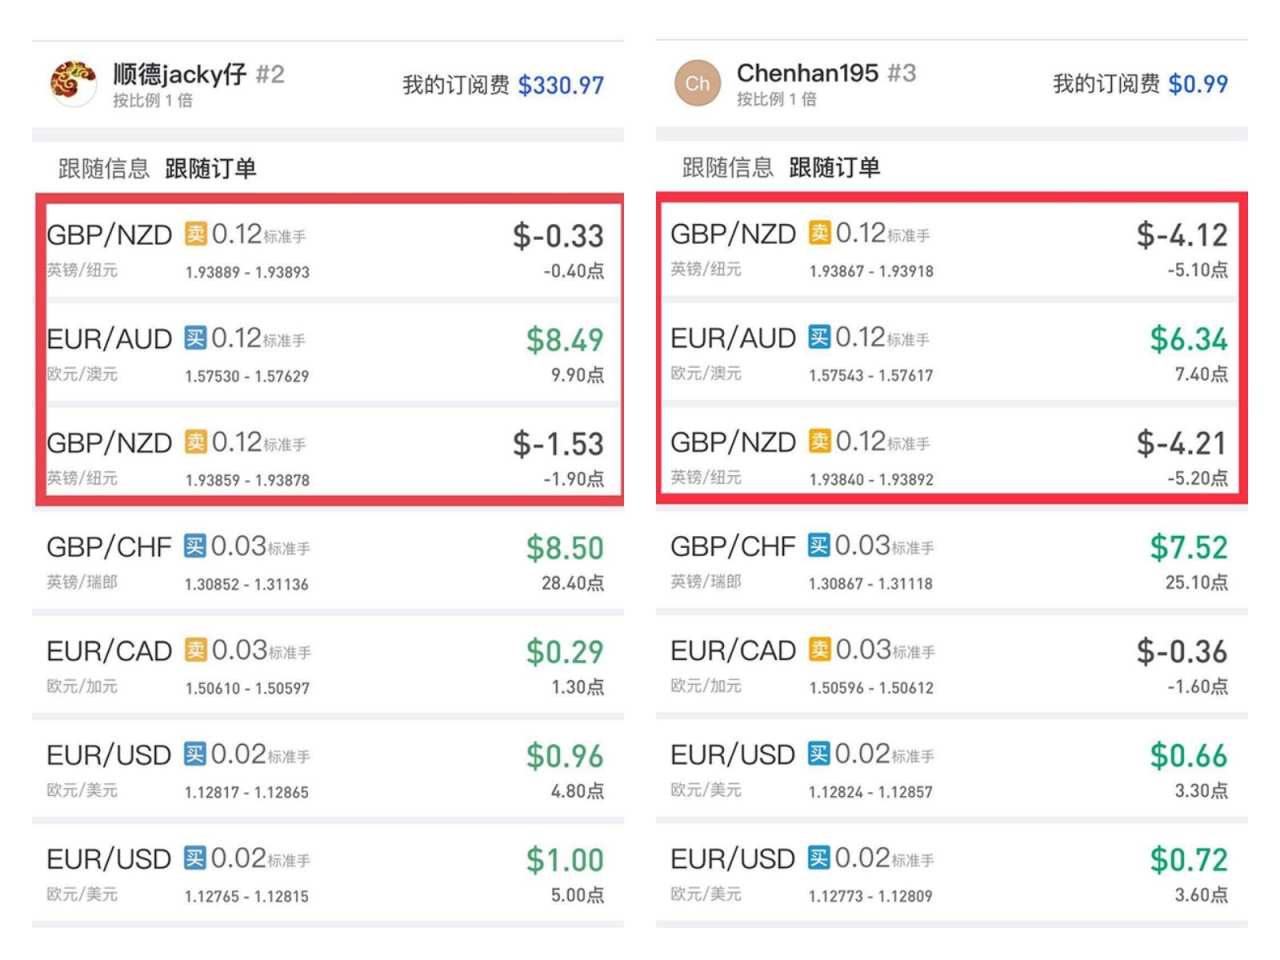Switch to 跟随信息 tab under 顺德jacky仔
The height and width of the screenshot is (960, 1280).
pyautogui.click(x=103, y=168)
